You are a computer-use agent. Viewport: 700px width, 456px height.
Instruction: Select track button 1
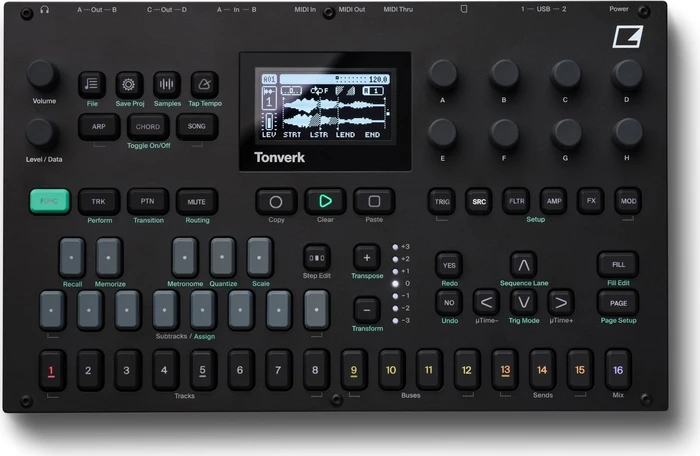(x=51, y=370)
